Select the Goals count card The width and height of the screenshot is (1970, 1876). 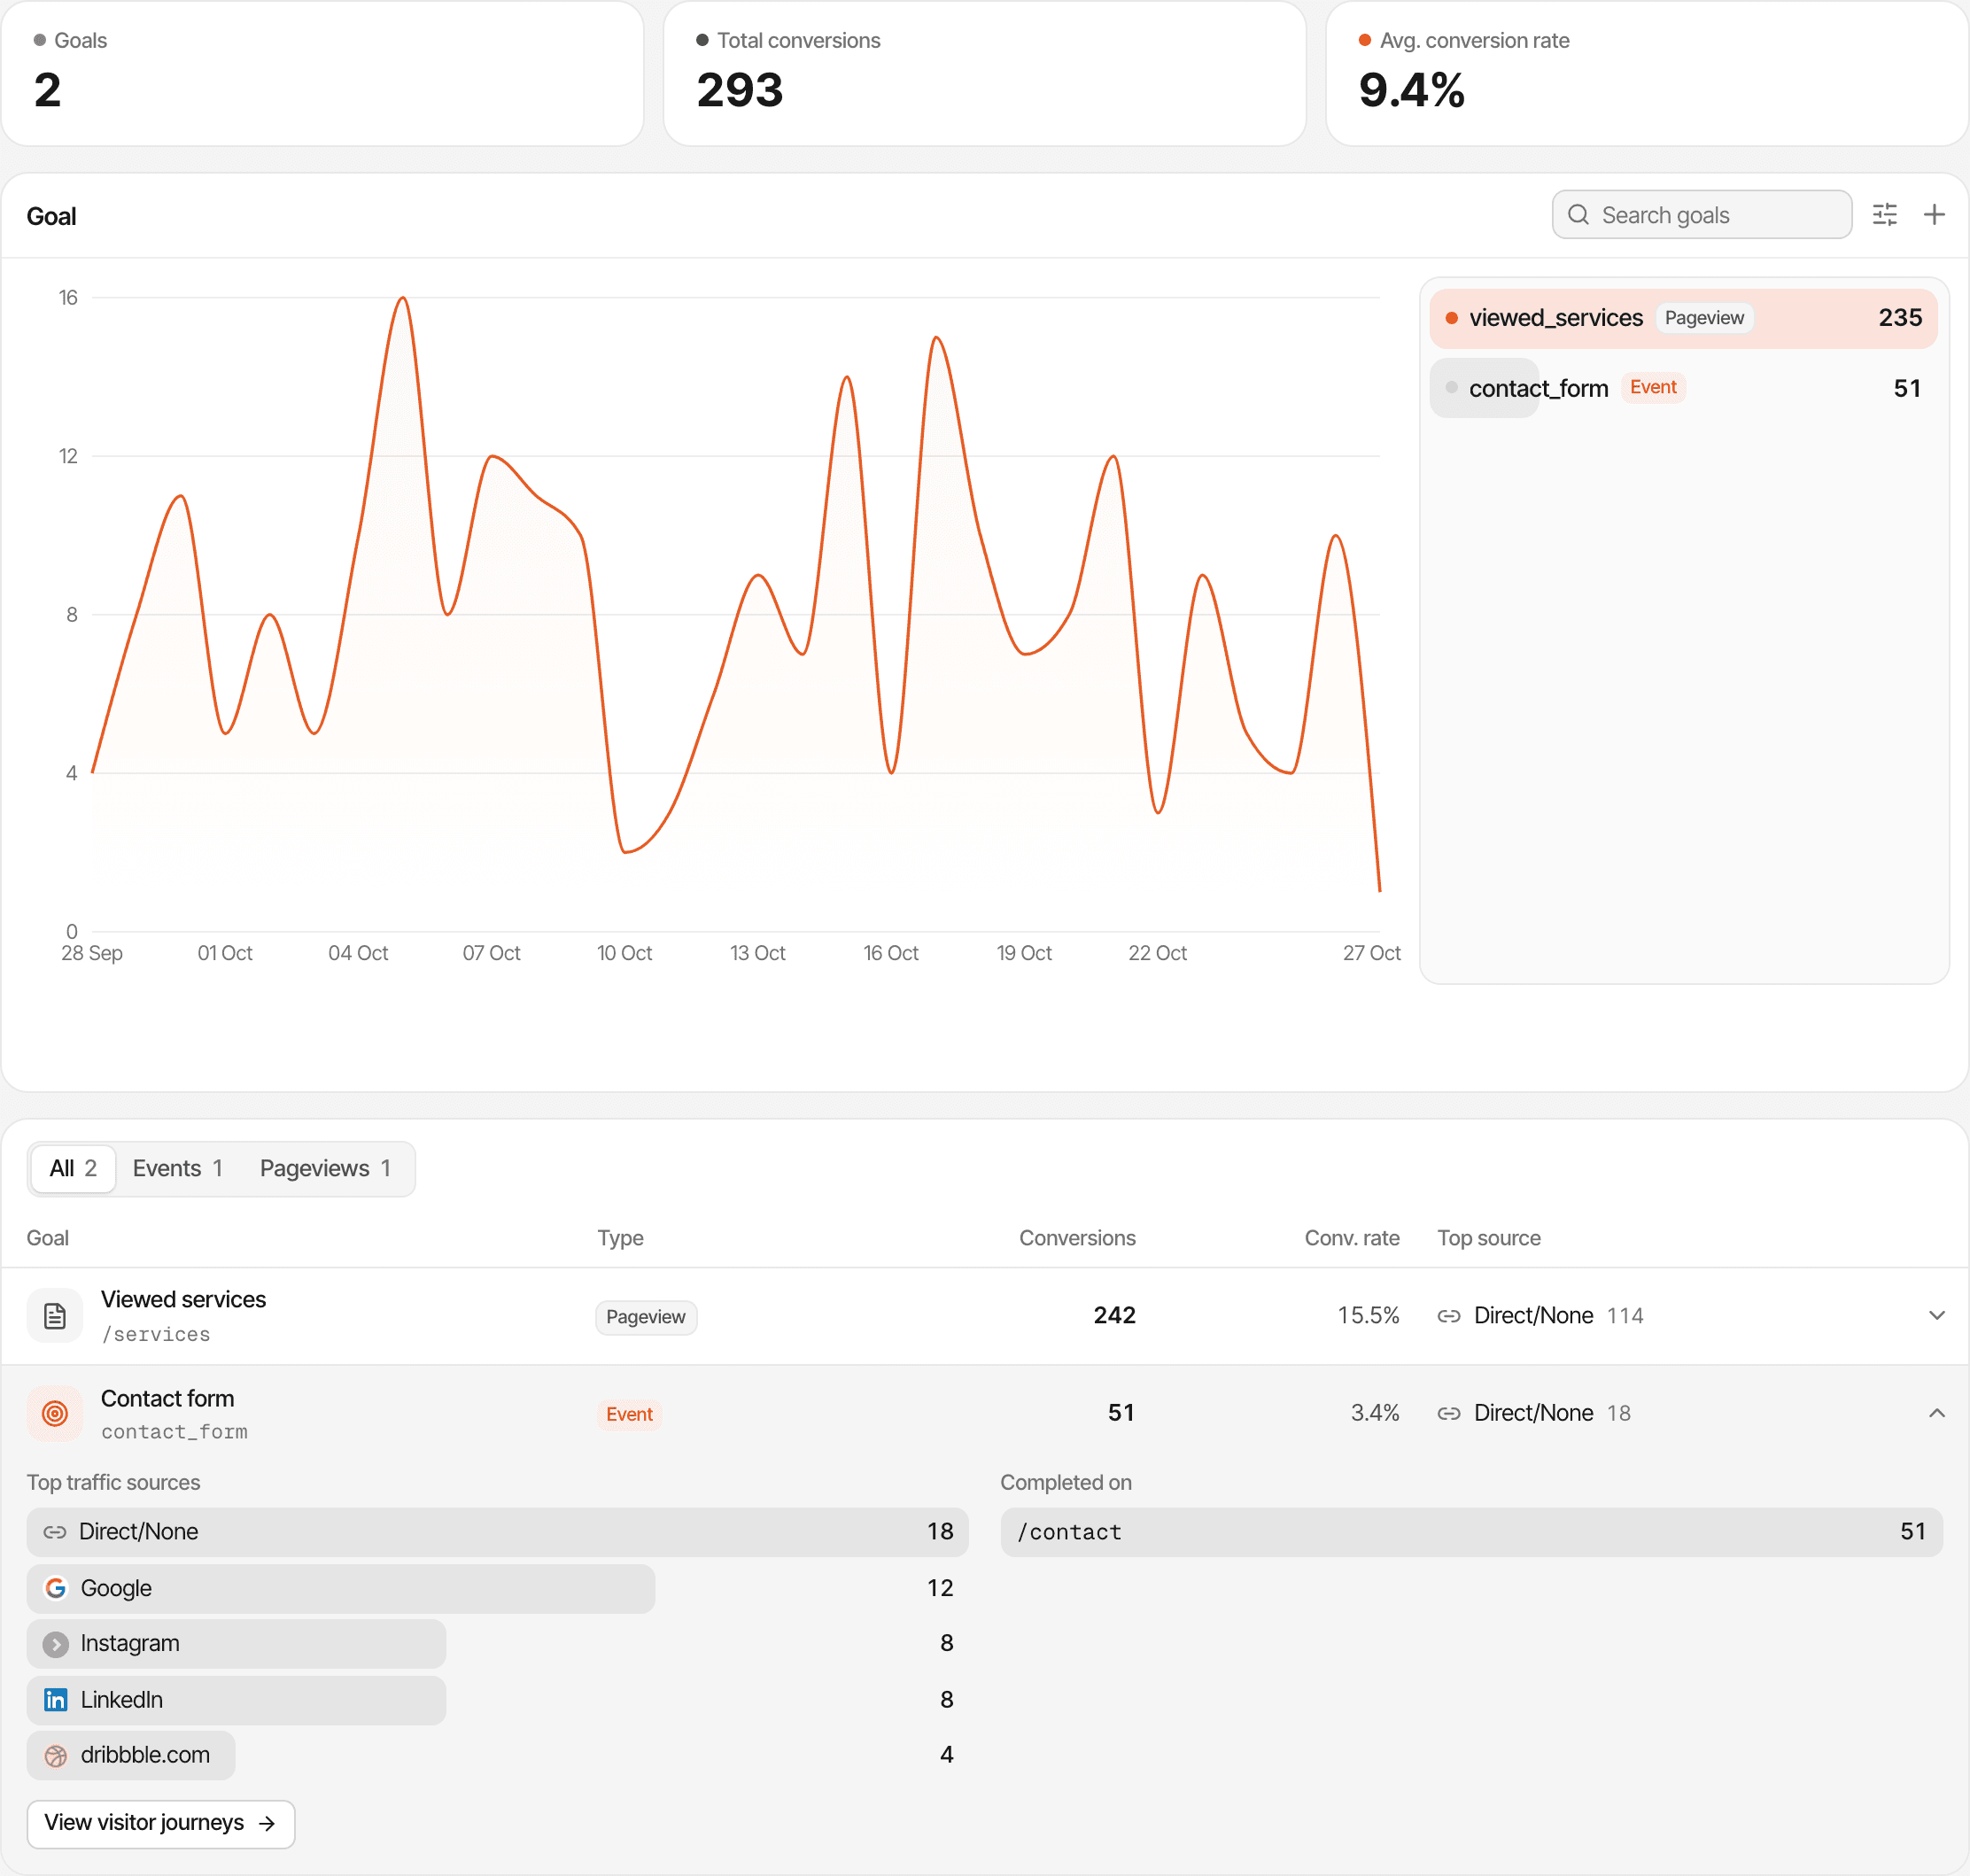coord(322,73)
